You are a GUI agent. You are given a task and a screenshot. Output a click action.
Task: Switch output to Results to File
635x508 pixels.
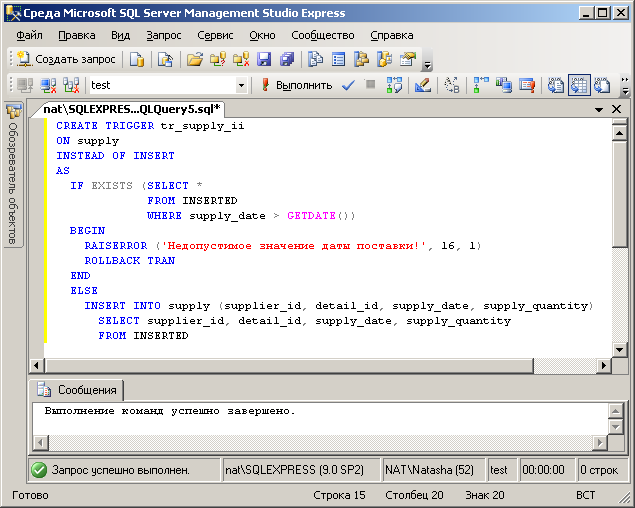tap(602, 85)
